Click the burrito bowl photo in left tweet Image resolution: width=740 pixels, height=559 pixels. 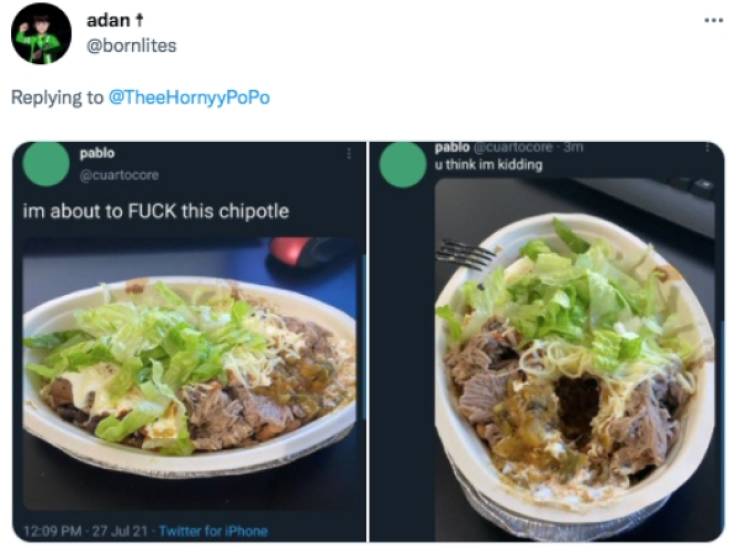pyautogui.click(x=190, y=374)
